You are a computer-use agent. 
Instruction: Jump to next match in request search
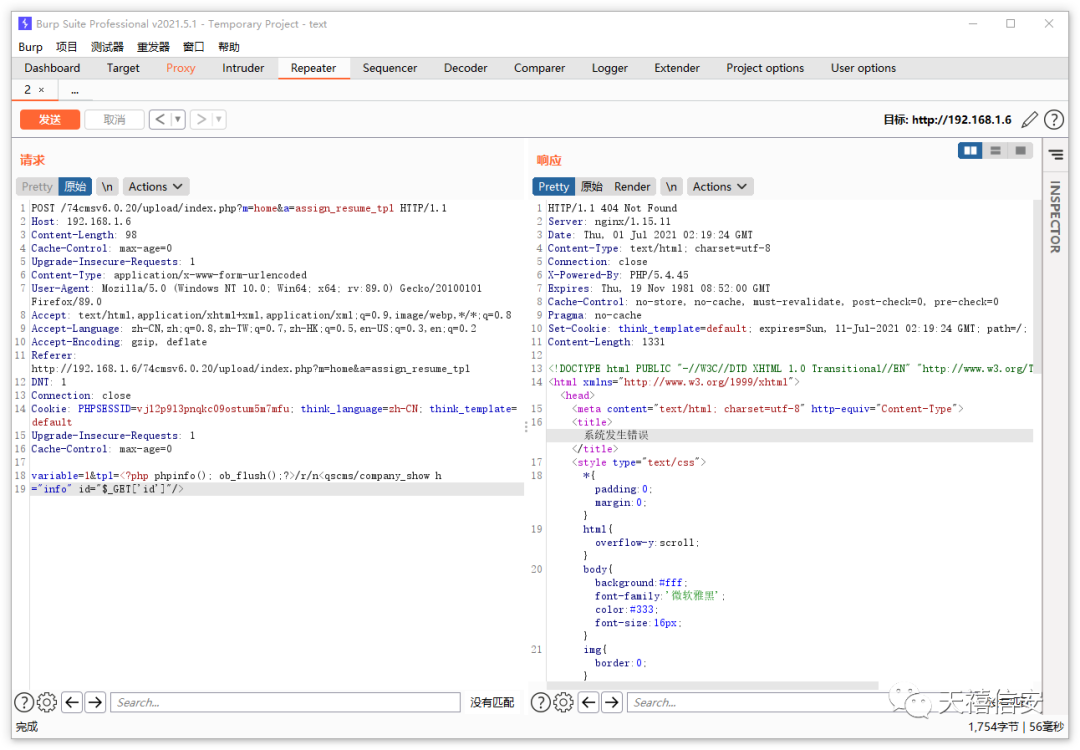tap(96, 702)
